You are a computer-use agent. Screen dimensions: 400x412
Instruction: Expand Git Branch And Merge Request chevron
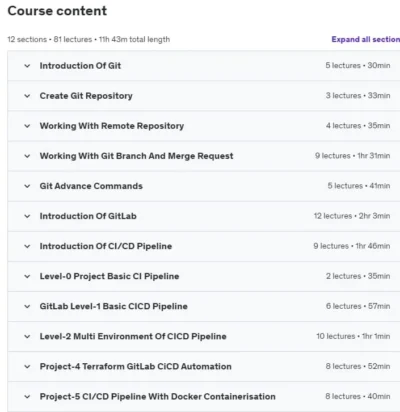click(x=27, y=156)
